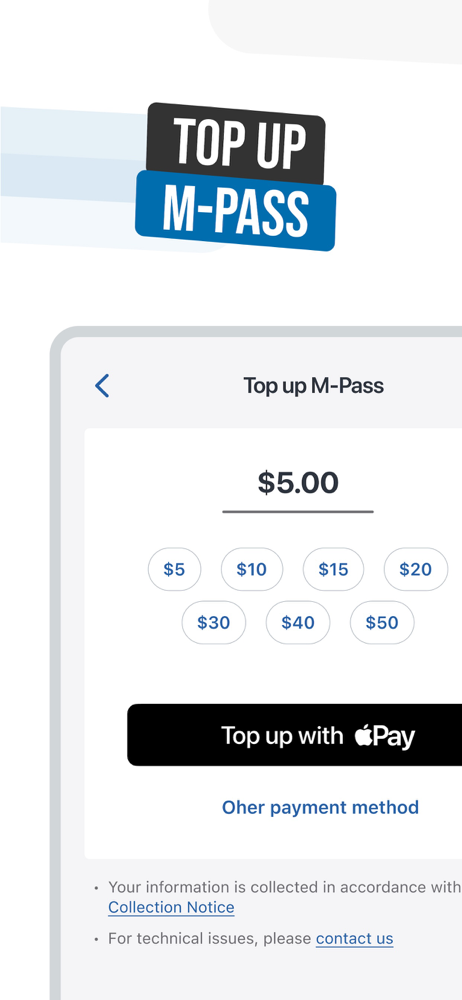462x1000 pixels.
Task: Pick the $20 amount chip
Action: pos(415,569)
